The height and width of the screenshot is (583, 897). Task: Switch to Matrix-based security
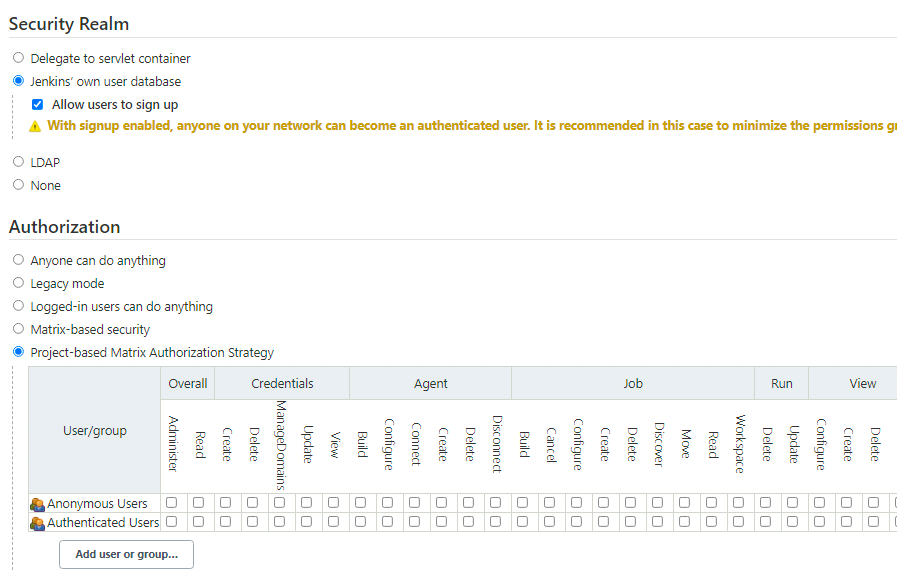coord(18,328)
